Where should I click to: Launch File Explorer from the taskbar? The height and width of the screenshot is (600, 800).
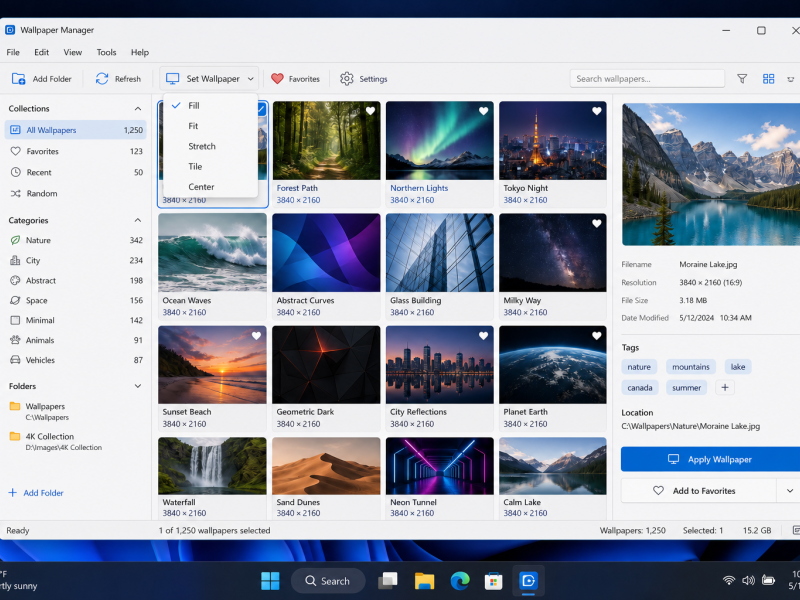(424, 581)
